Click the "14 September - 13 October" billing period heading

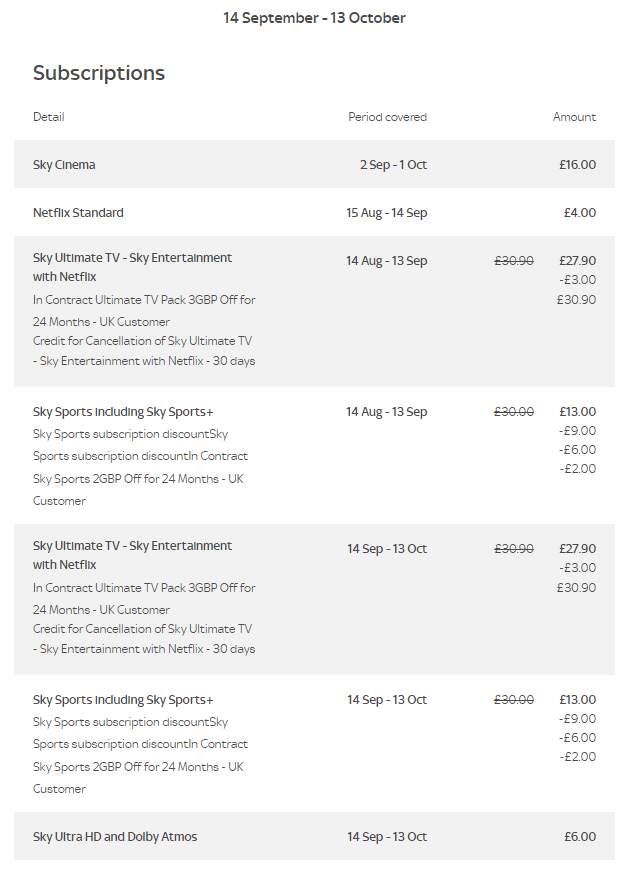click(314, 18)
